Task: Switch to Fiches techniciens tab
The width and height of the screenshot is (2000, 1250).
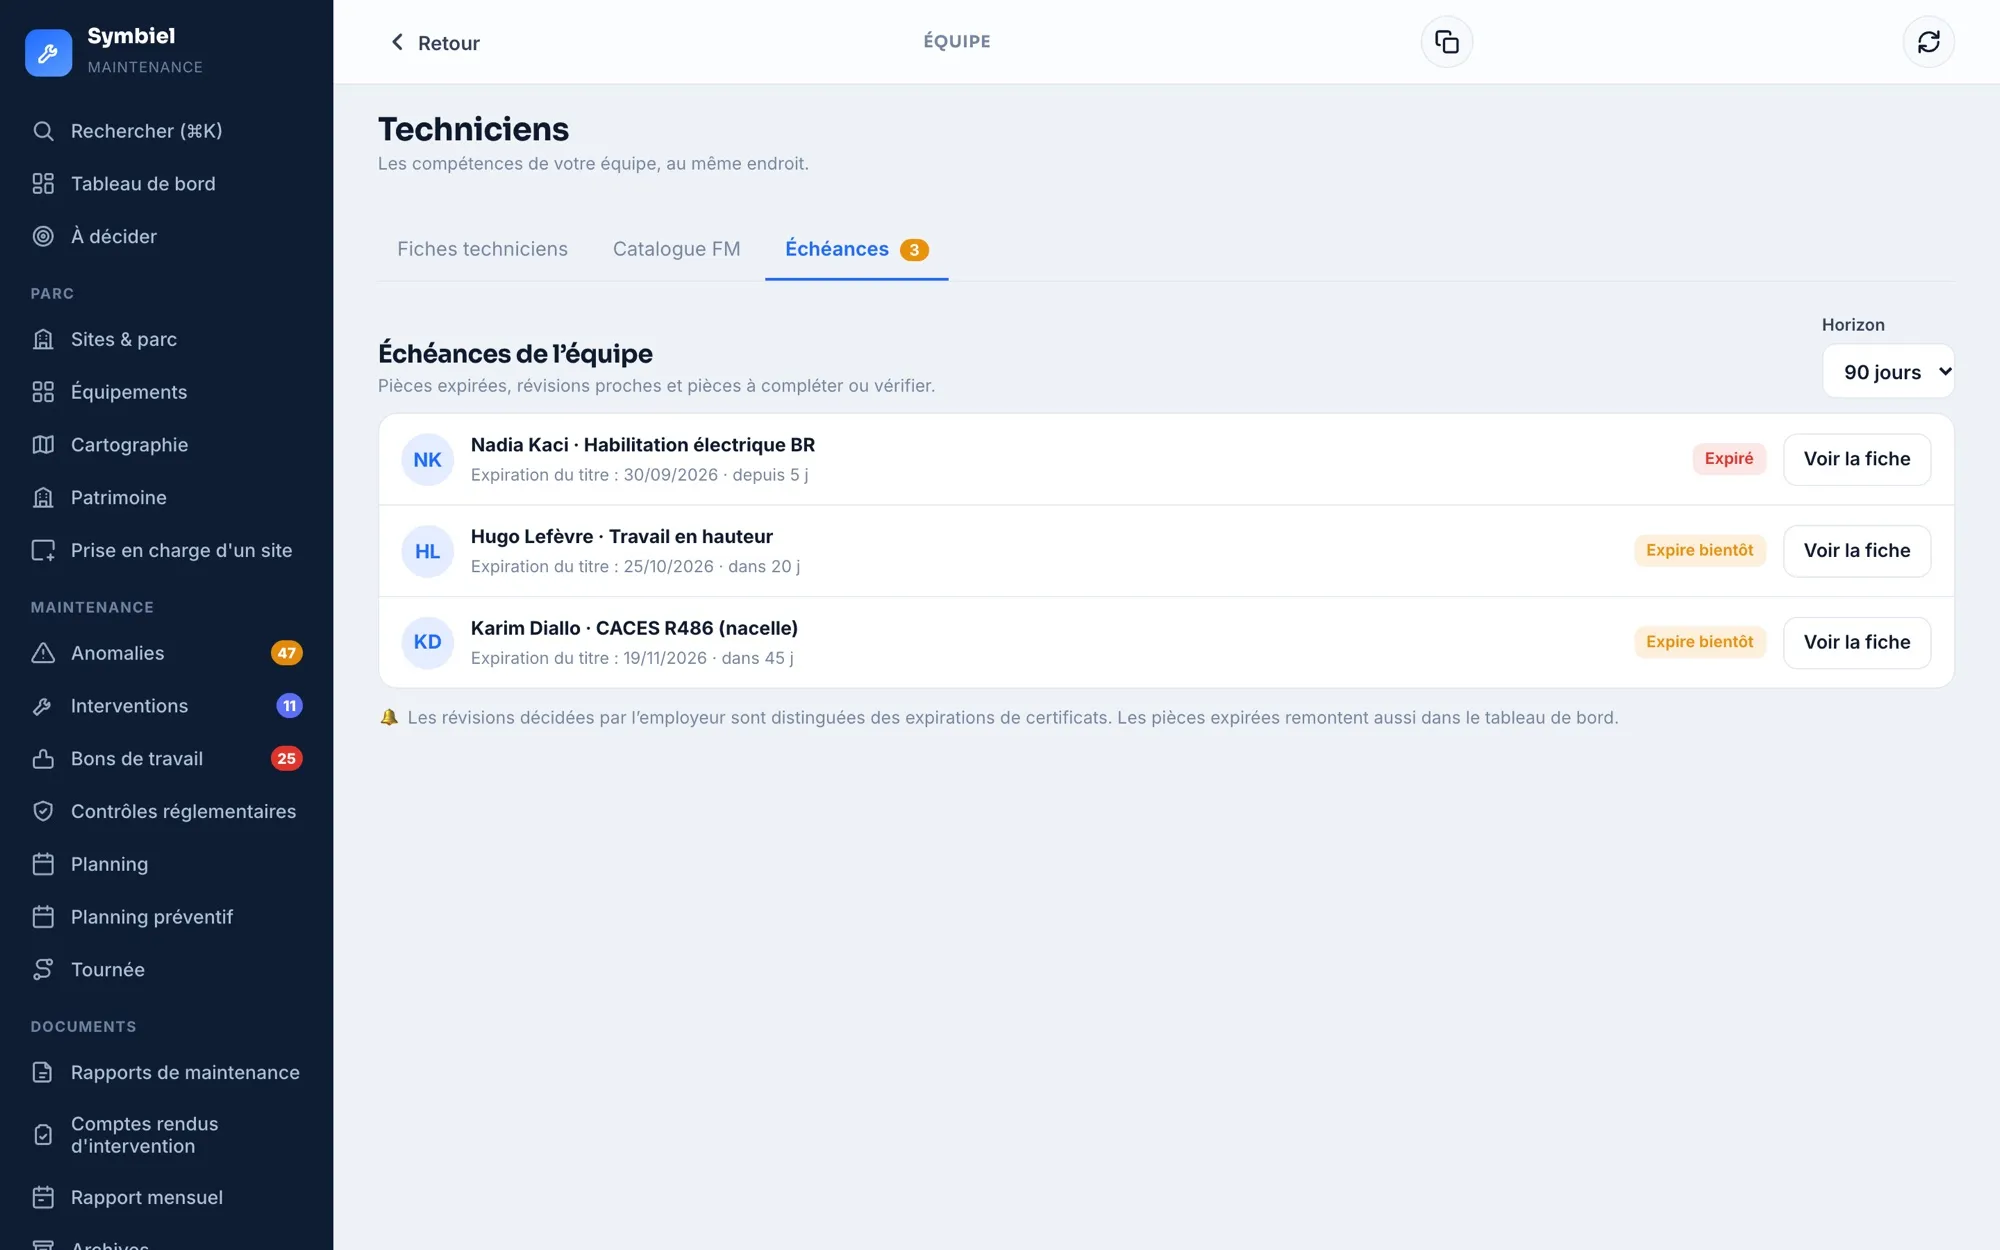Action: pyautogui.click(x=482, y=249)
